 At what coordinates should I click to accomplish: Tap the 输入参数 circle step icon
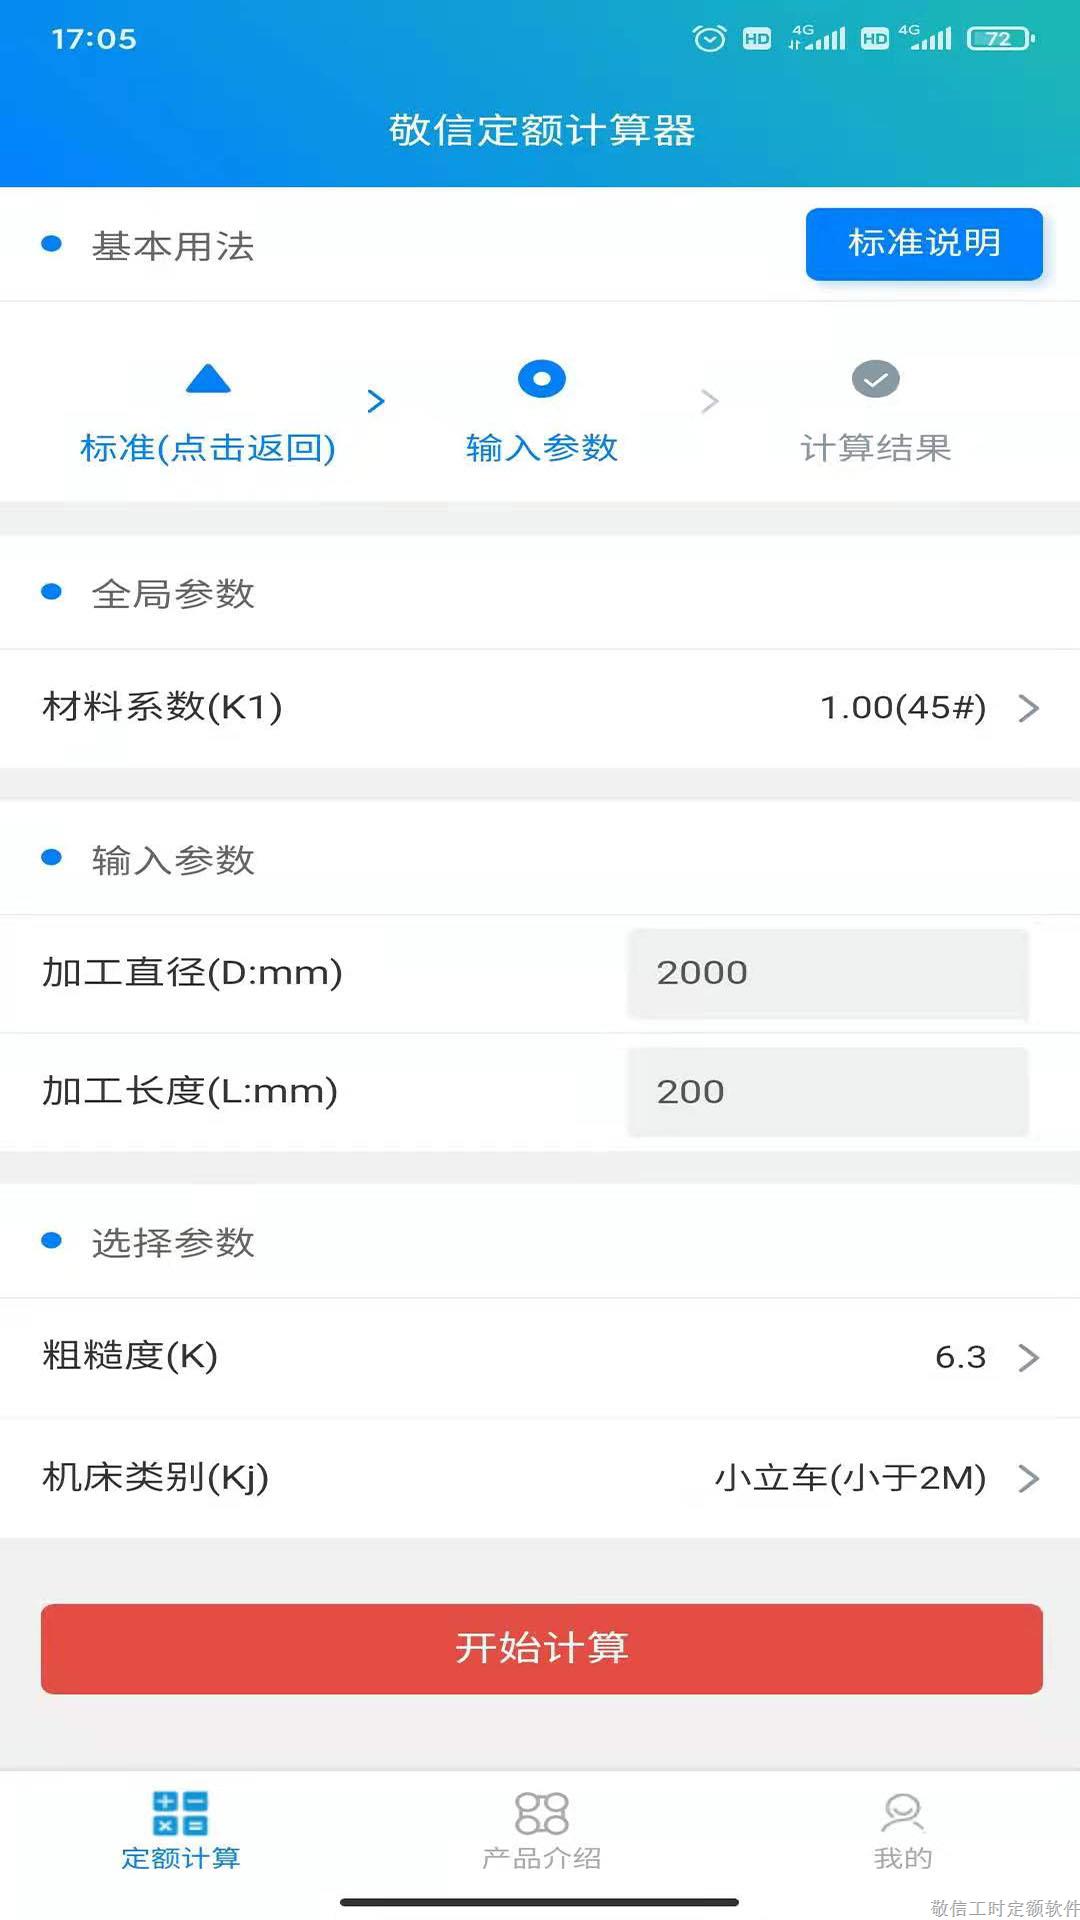pyautogui.click(x=542, y=379)
